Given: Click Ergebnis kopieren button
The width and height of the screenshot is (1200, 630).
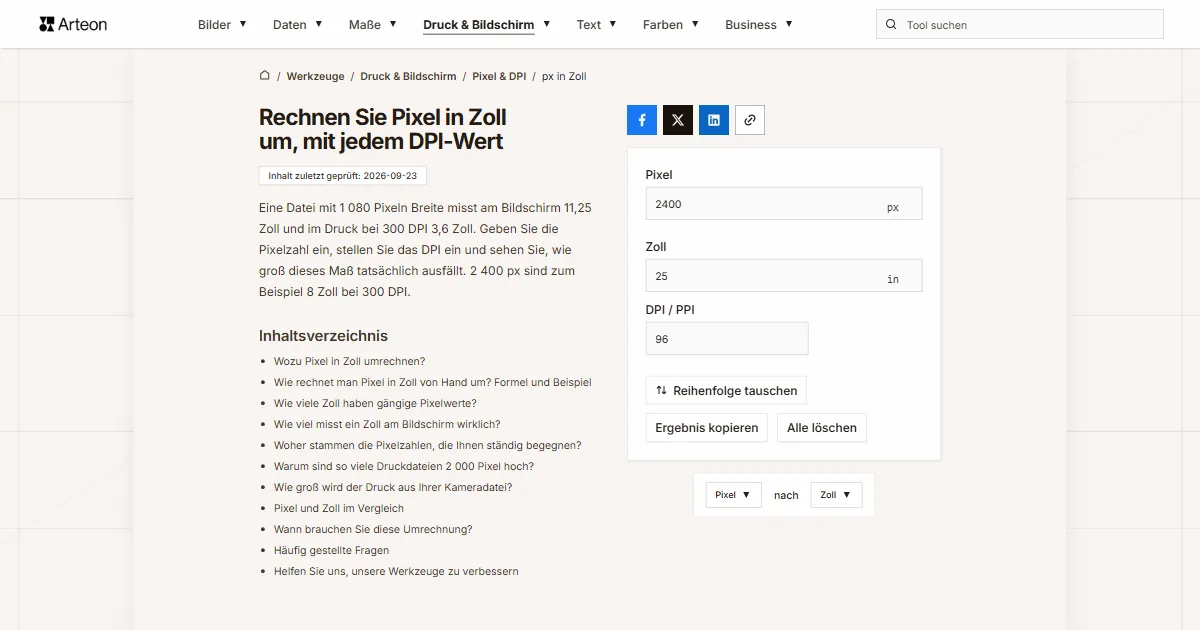Looking at the screenshot, I should pyautogui.click(x=707, y=428).
